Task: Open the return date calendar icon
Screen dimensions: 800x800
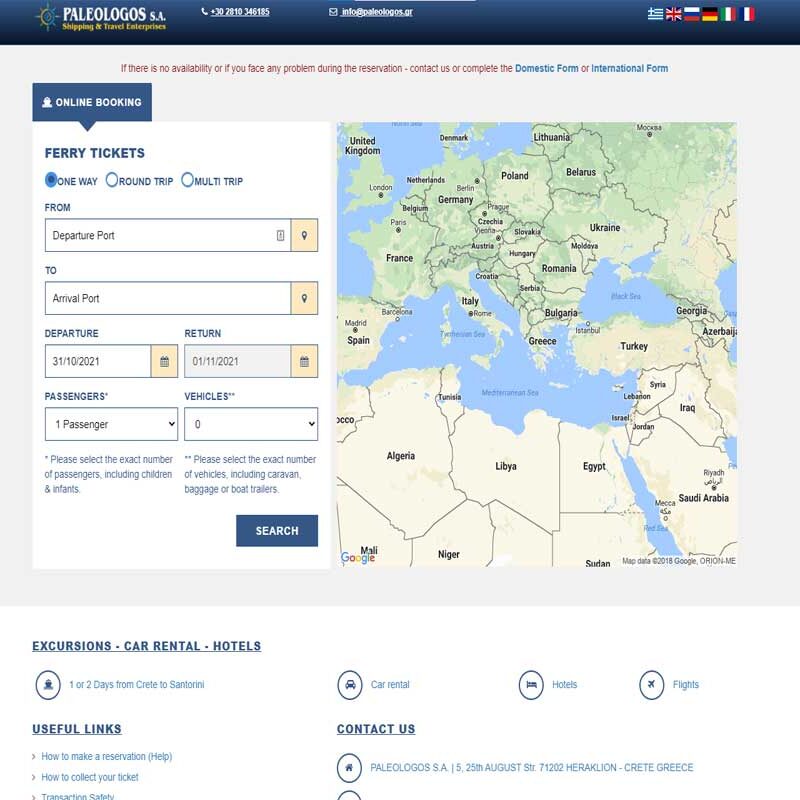Action: point(304,361)
